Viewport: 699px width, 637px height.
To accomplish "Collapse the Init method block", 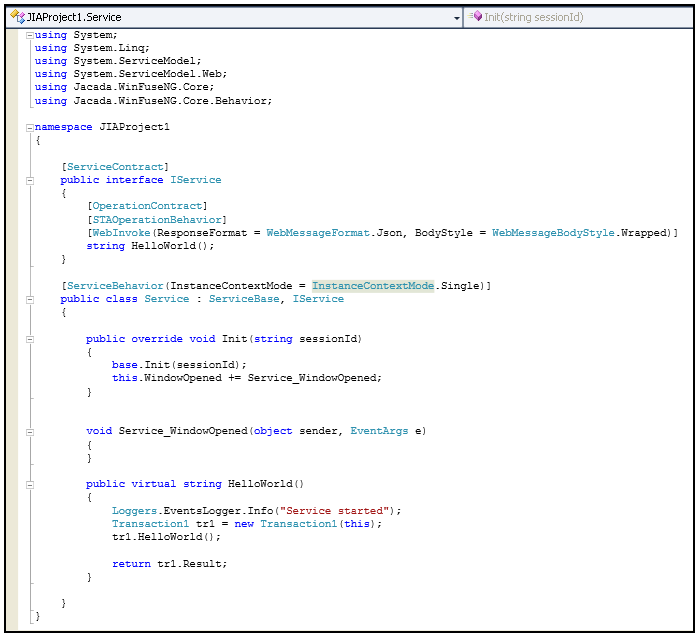I will coord(30,339).
